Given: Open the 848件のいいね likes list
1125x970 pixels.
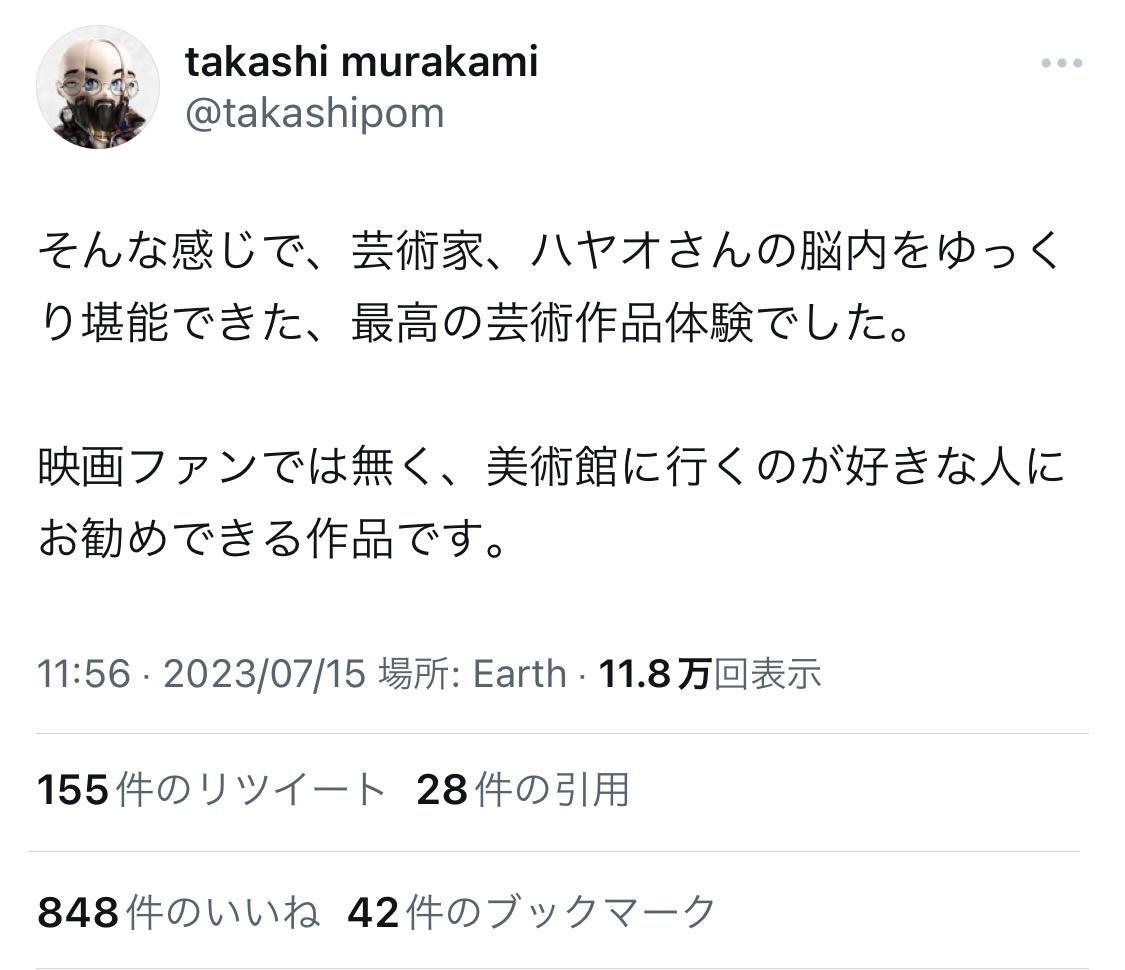Looking at the screenshot, I should 179,912.
